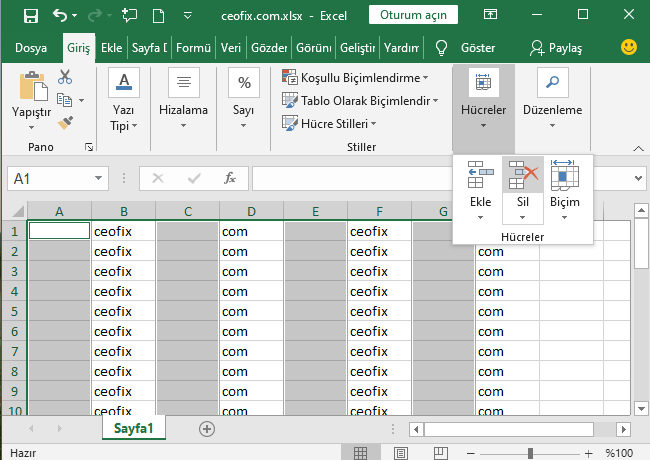Save the workbook with the floppy icon

coord(31,16)
